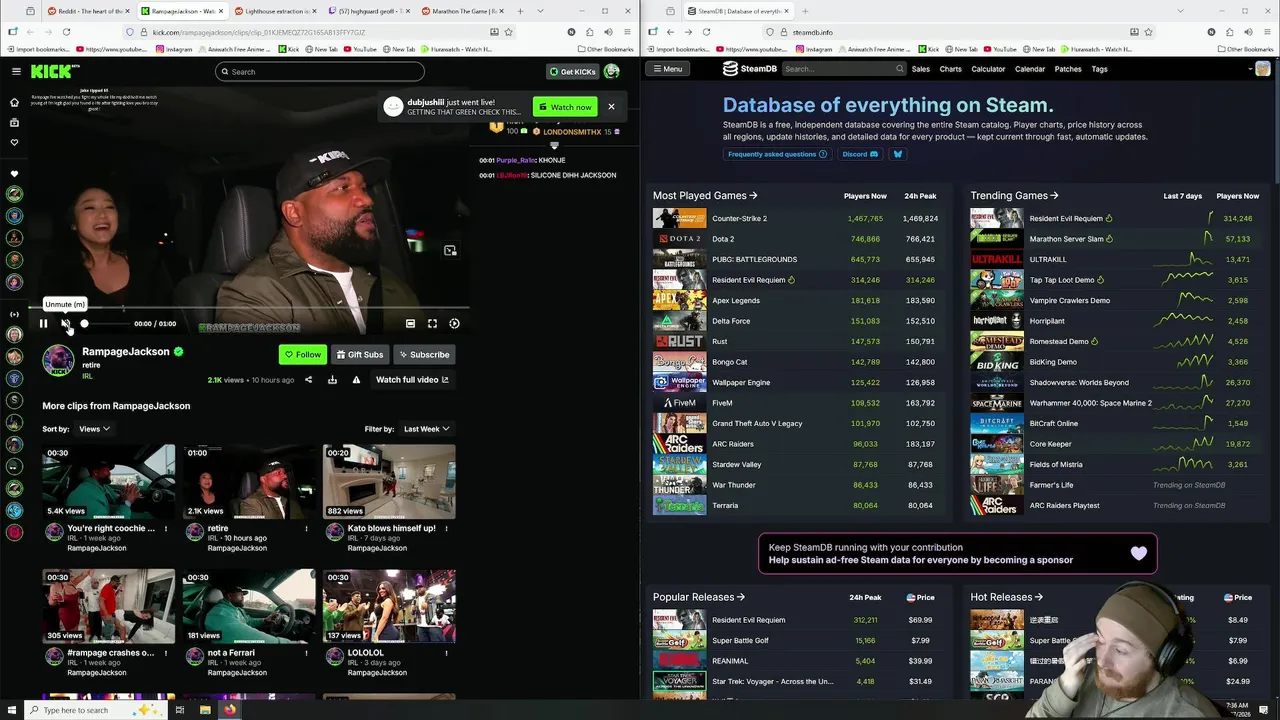Click the Gift Subs button

pos(360,354)
